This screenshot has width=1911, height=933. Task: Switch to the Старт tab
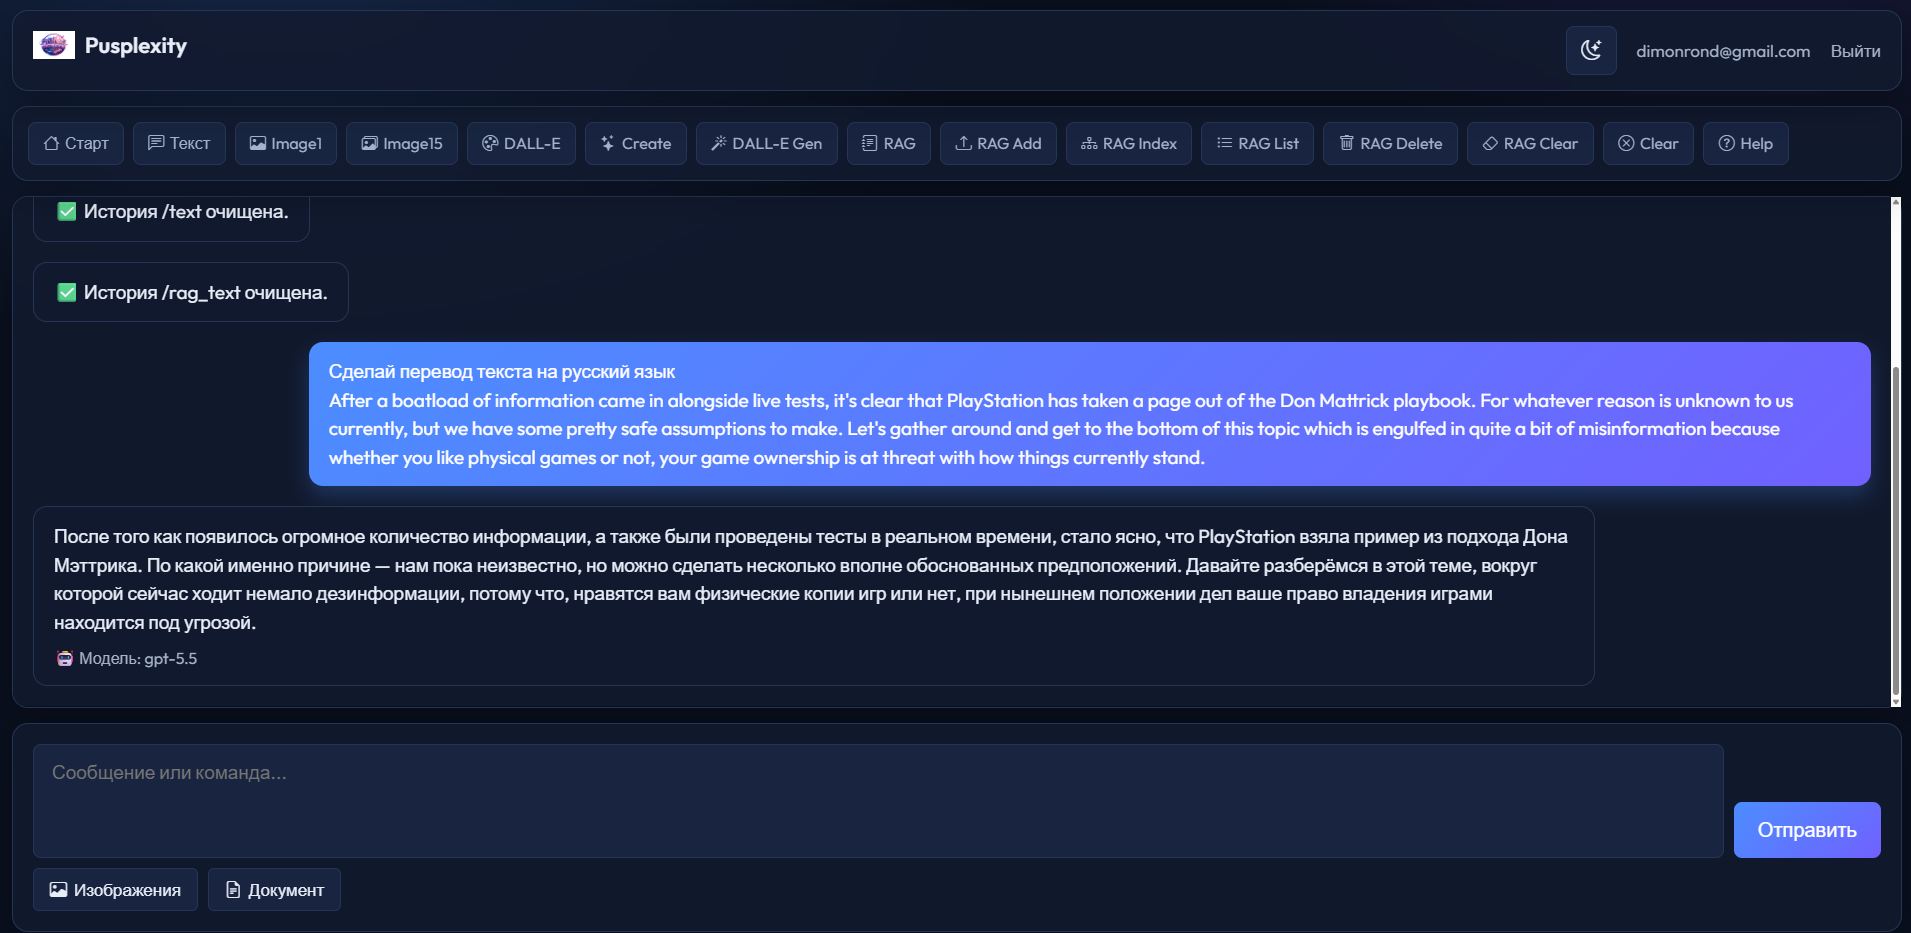coord(76,143)
